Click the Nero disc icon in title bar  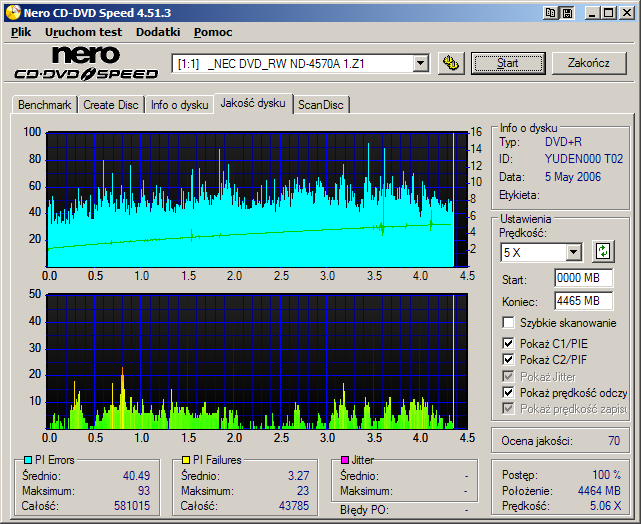[13, 13]
